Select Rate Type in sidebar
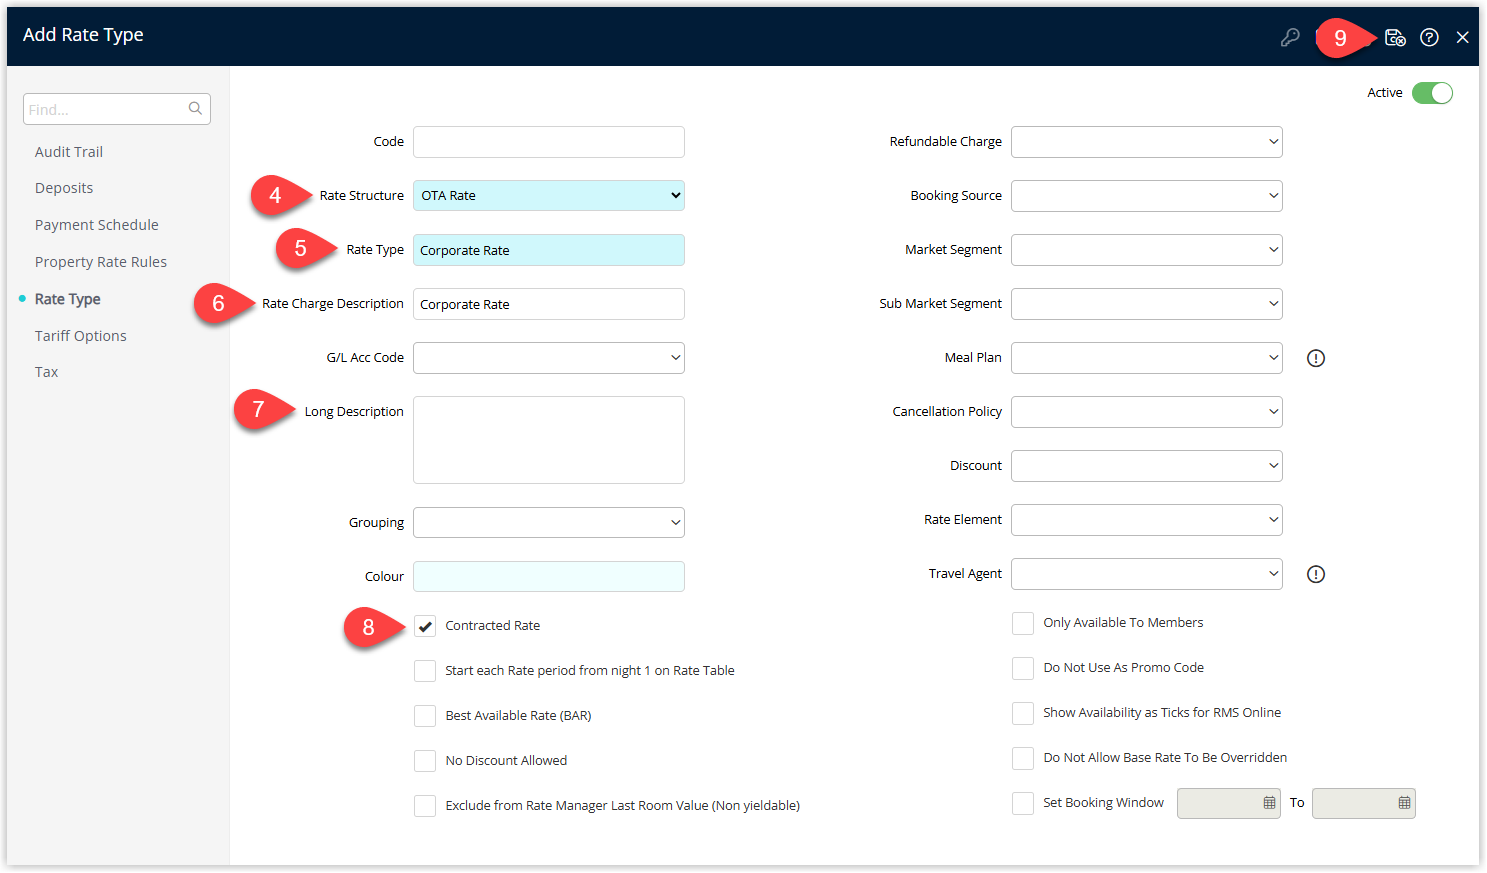Image resolution: width=1487 pixels, height=873 pixels. click(x=68, y=299)
